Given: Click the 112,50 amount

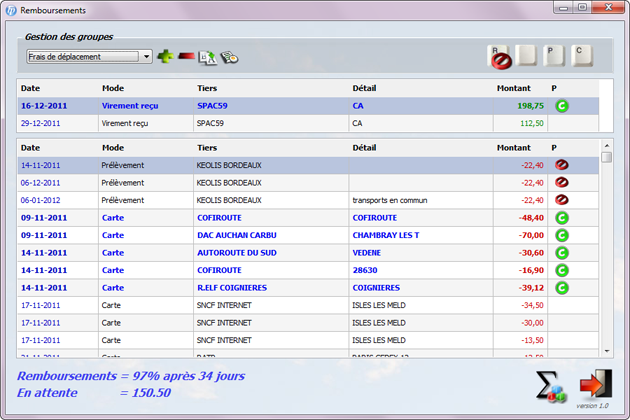Looking at the screenshot, I should pos(532,123).
